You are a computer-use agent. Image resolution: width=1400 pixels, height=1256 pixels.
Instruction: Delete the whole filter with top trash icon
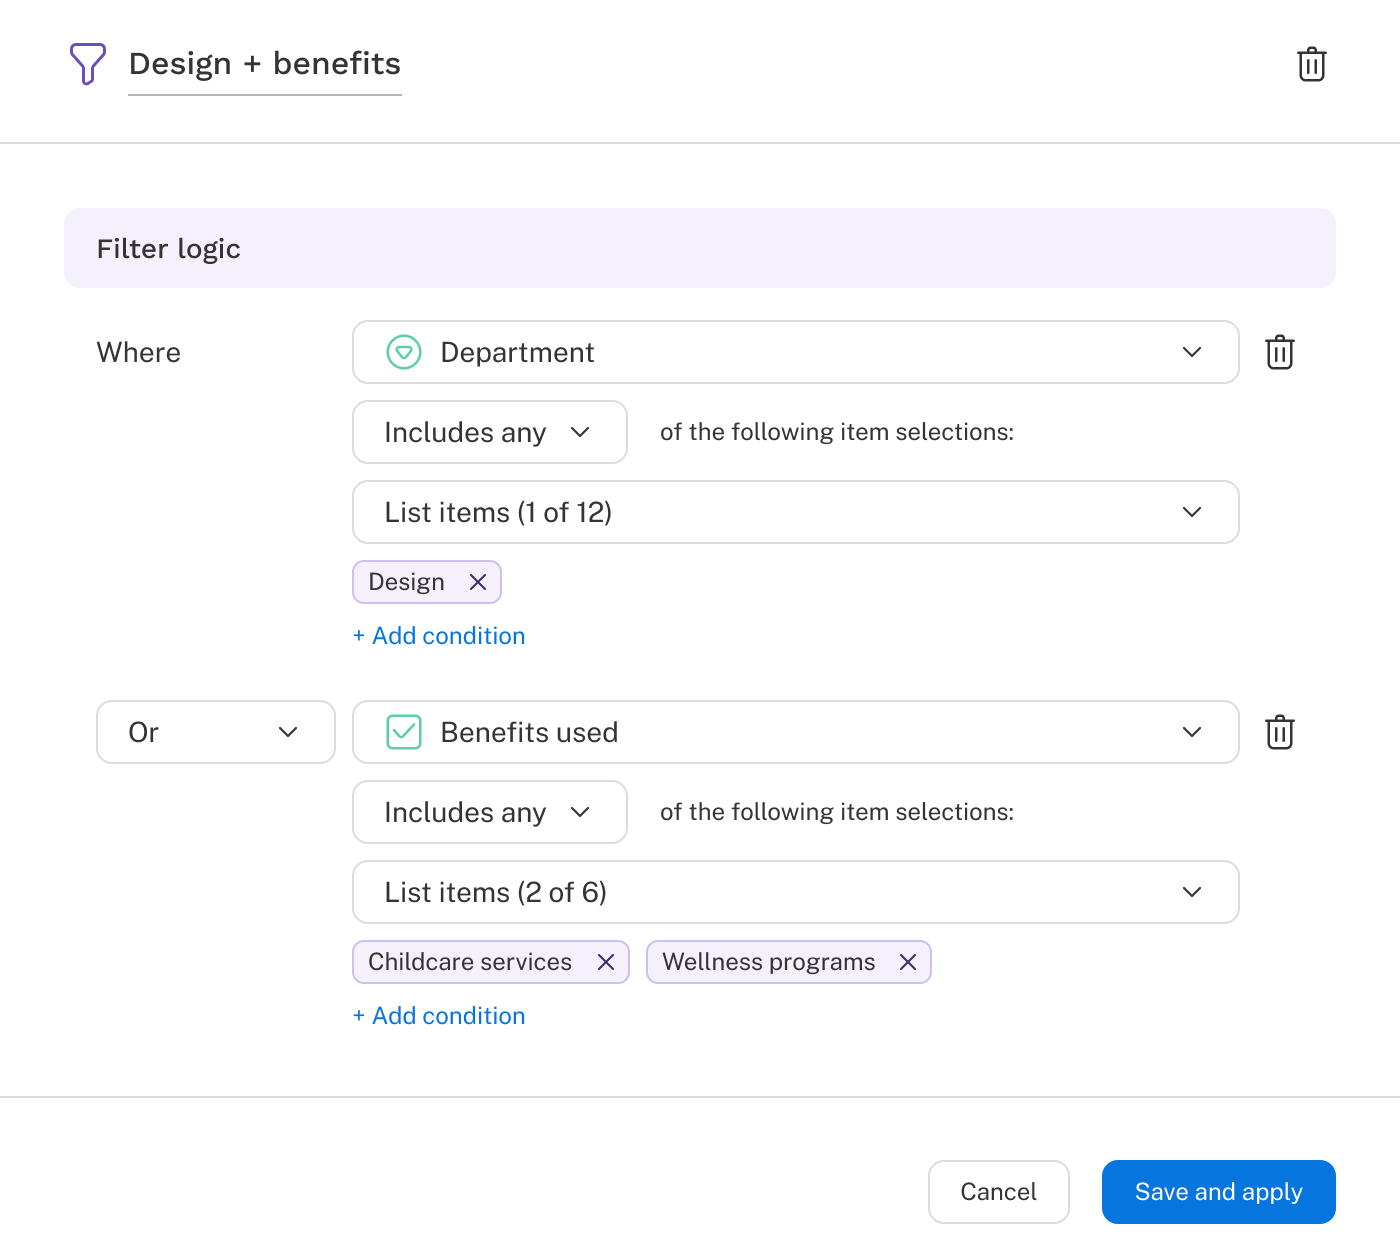tap(1311, 64)
